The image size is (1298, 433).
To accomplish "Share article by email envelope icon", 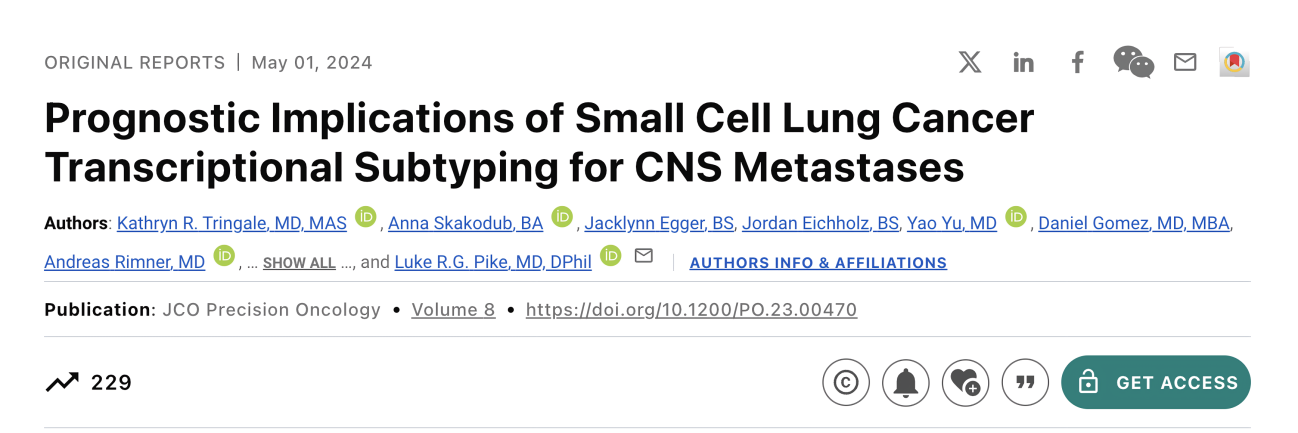I will (1185, 62).
